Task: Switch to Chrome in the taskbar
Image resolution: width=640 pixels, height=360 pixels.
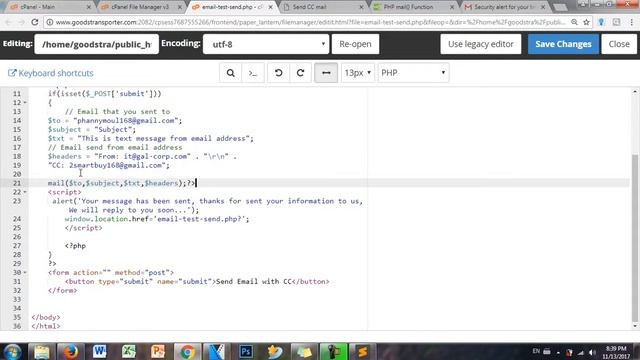Action: 187,351
